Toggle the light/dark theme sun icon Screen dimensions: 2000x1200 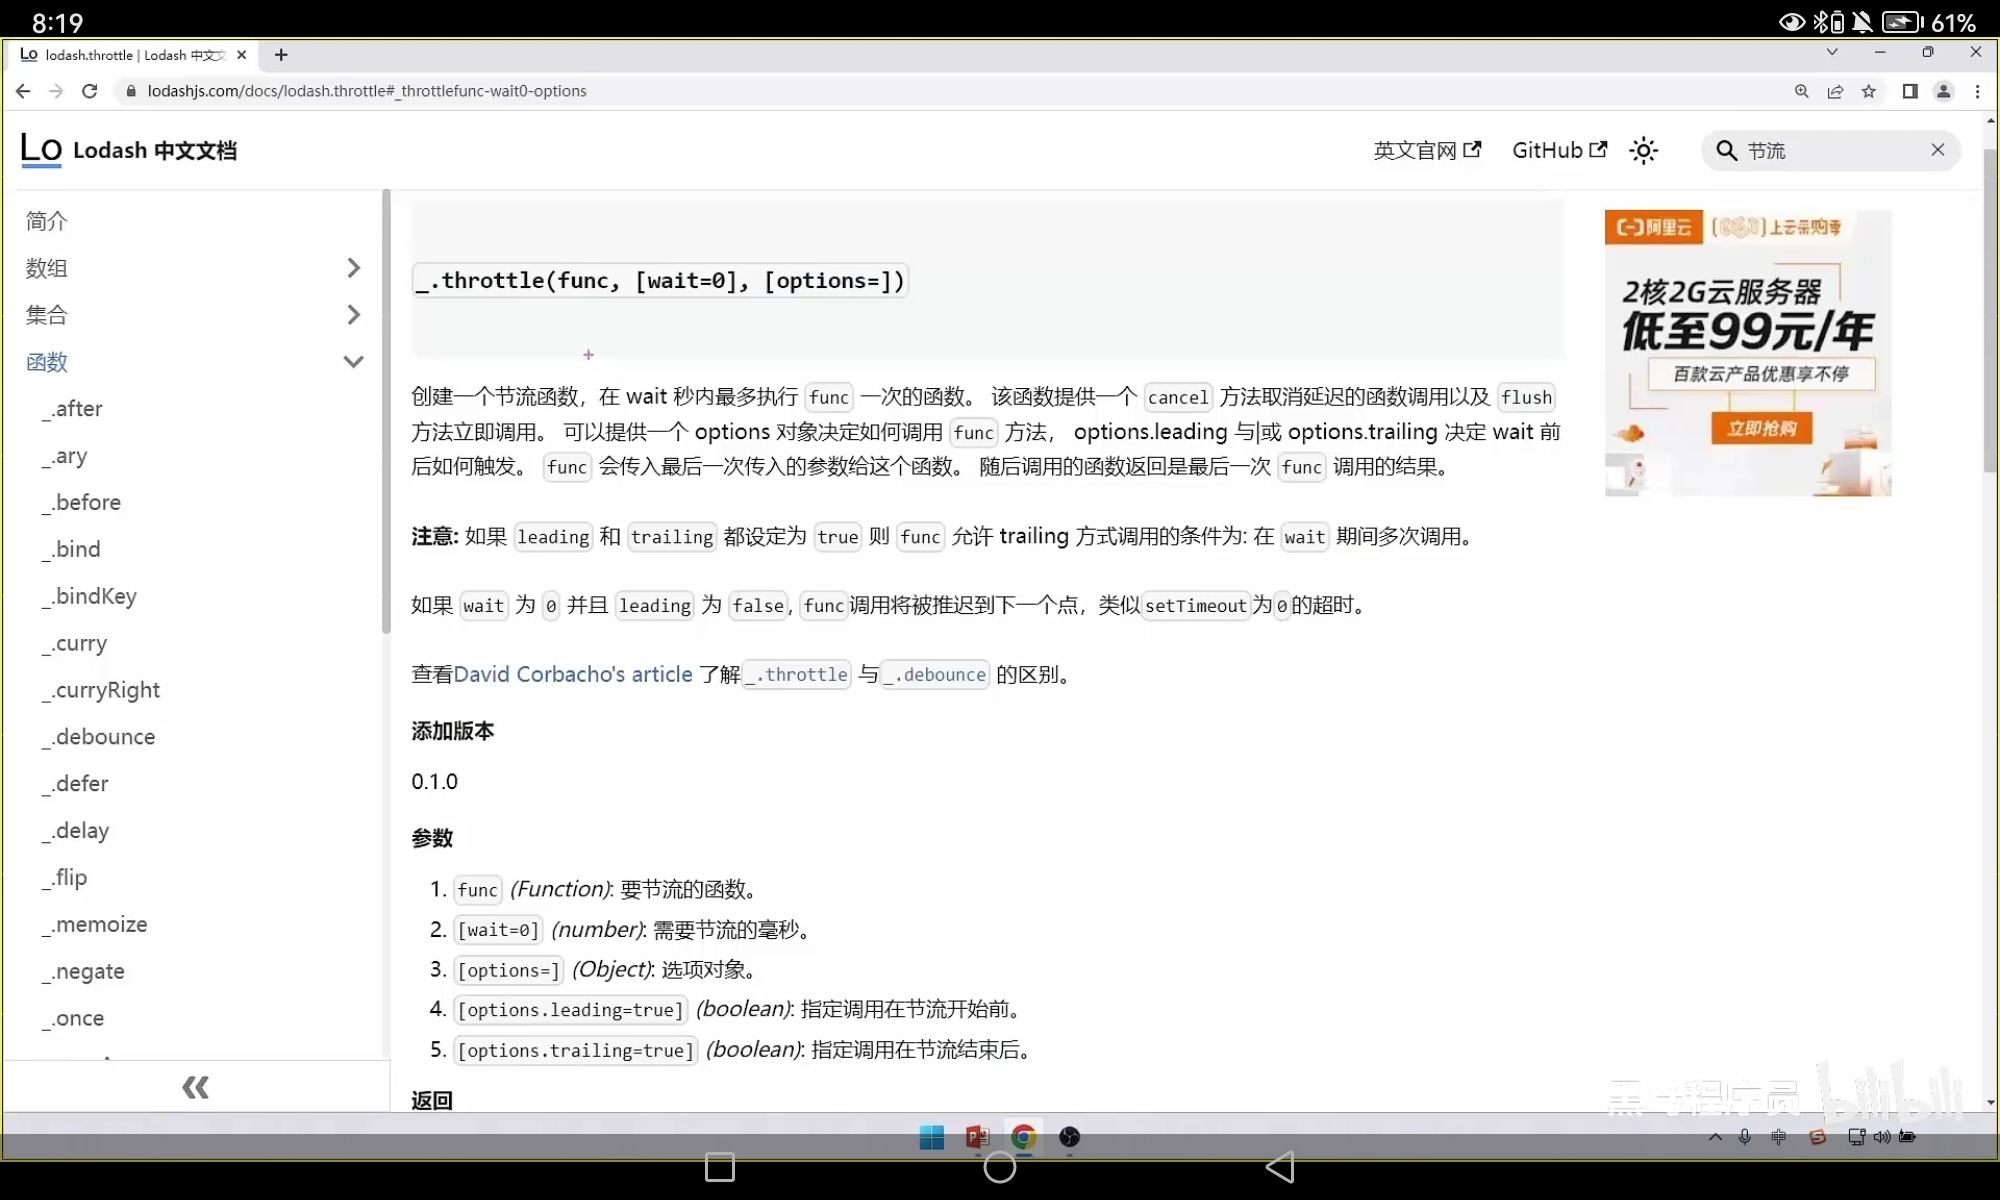1643,150
